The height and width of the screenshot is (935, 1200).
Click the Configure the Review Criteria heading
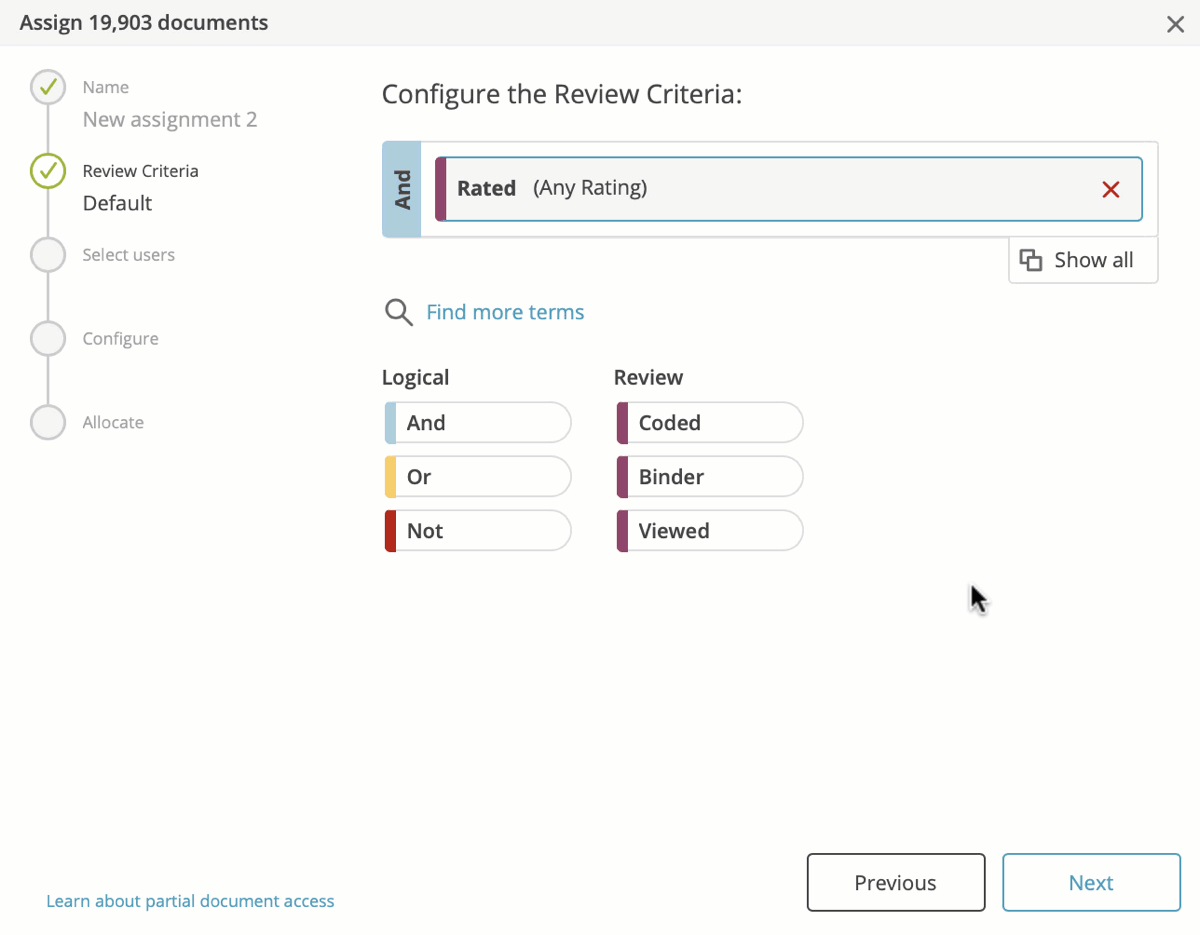[x=562, y=95]
